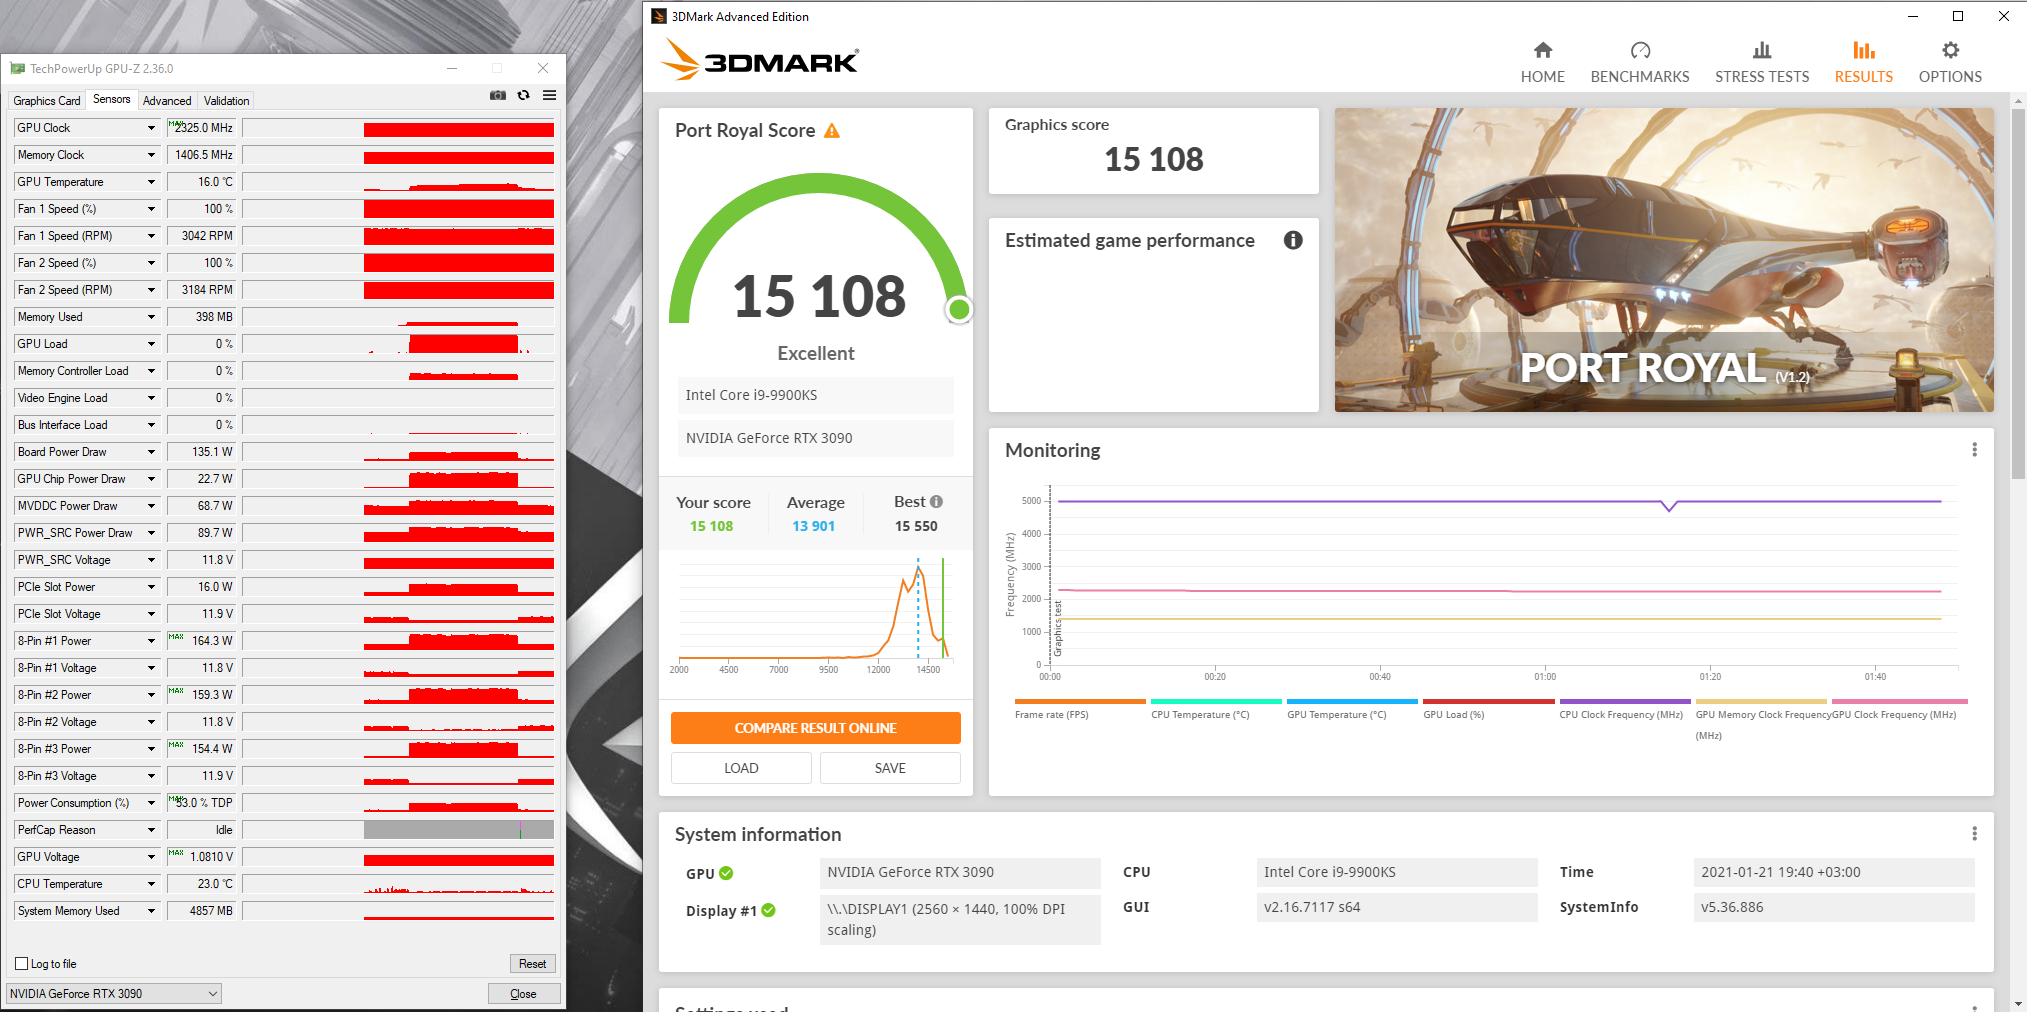
Task: Open 3DMark Options
Action: [x=1950, y=62]
